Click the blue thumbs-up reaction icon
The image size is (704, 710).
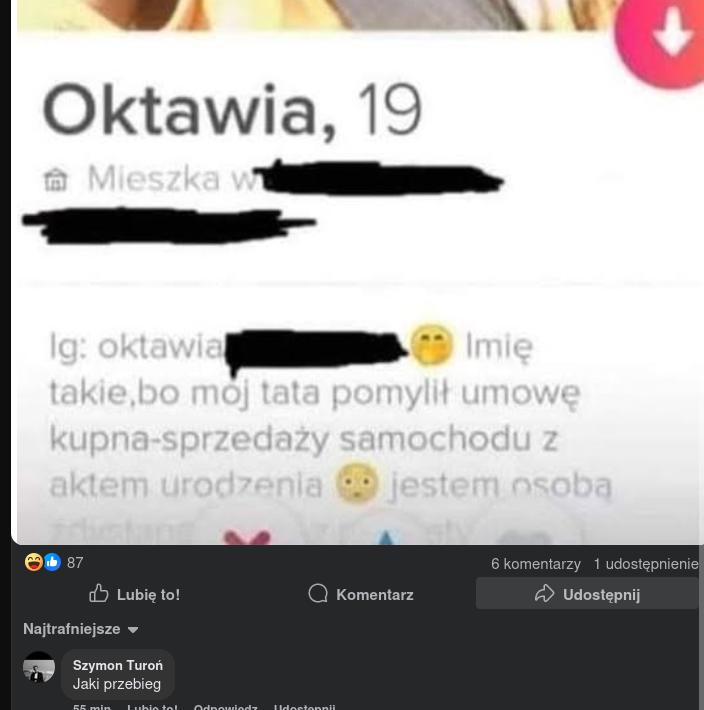point(52,562)
